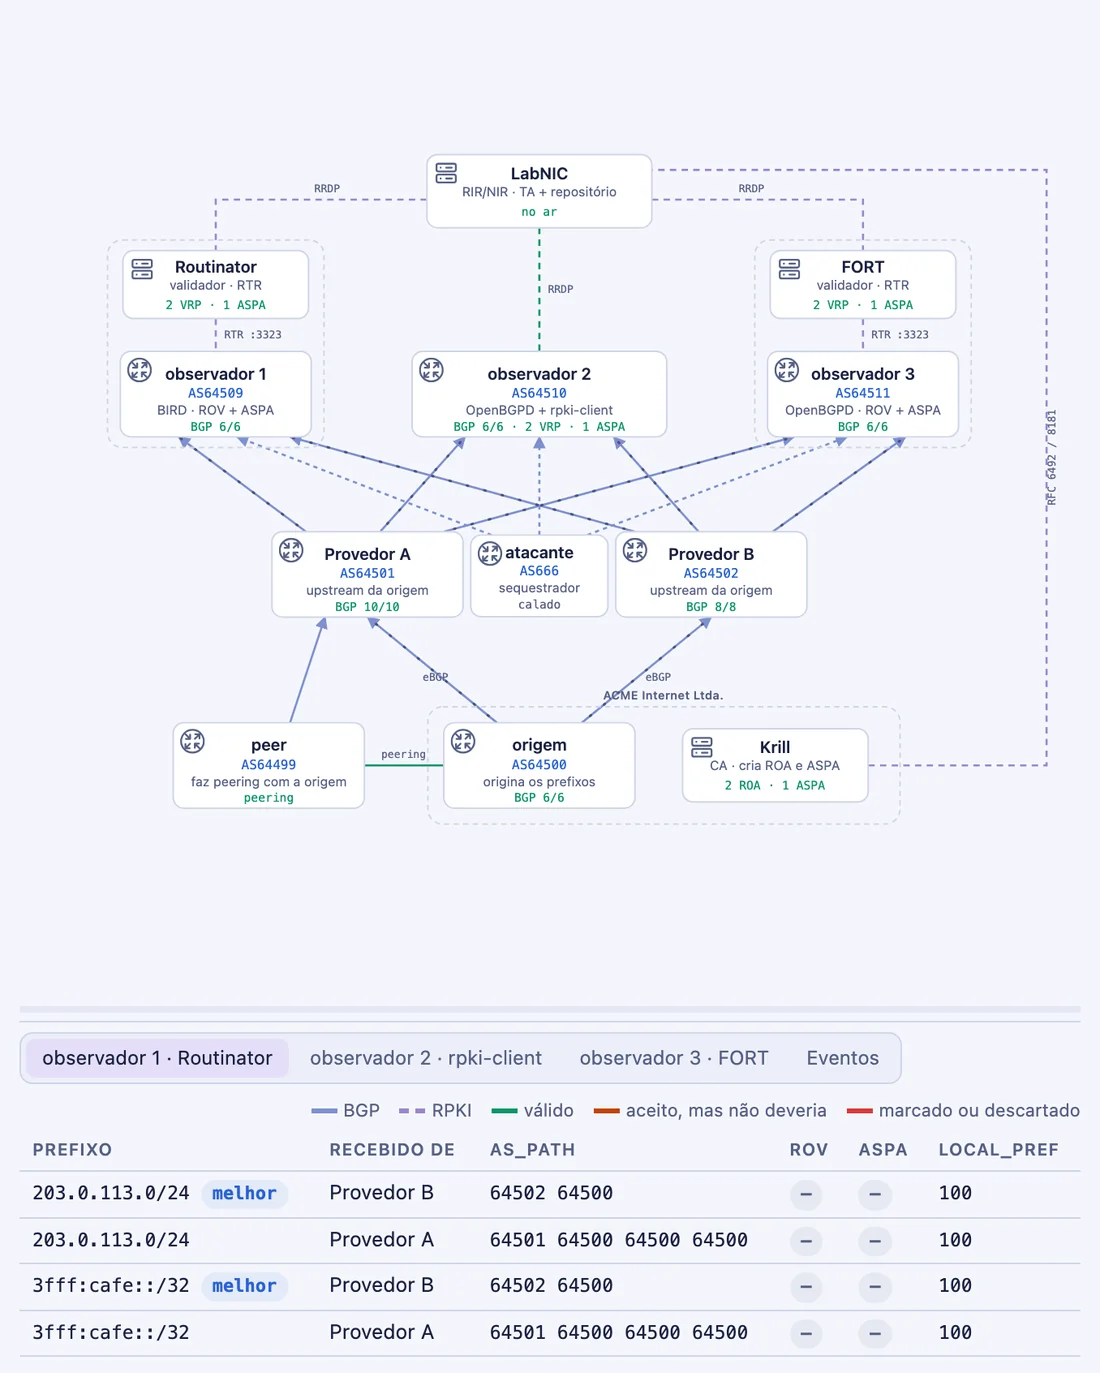Image resolution: width=1100 pixels, height=1373 pixels.
Task: Open the Eventos tab
Action: click(x=843, y=1058)
